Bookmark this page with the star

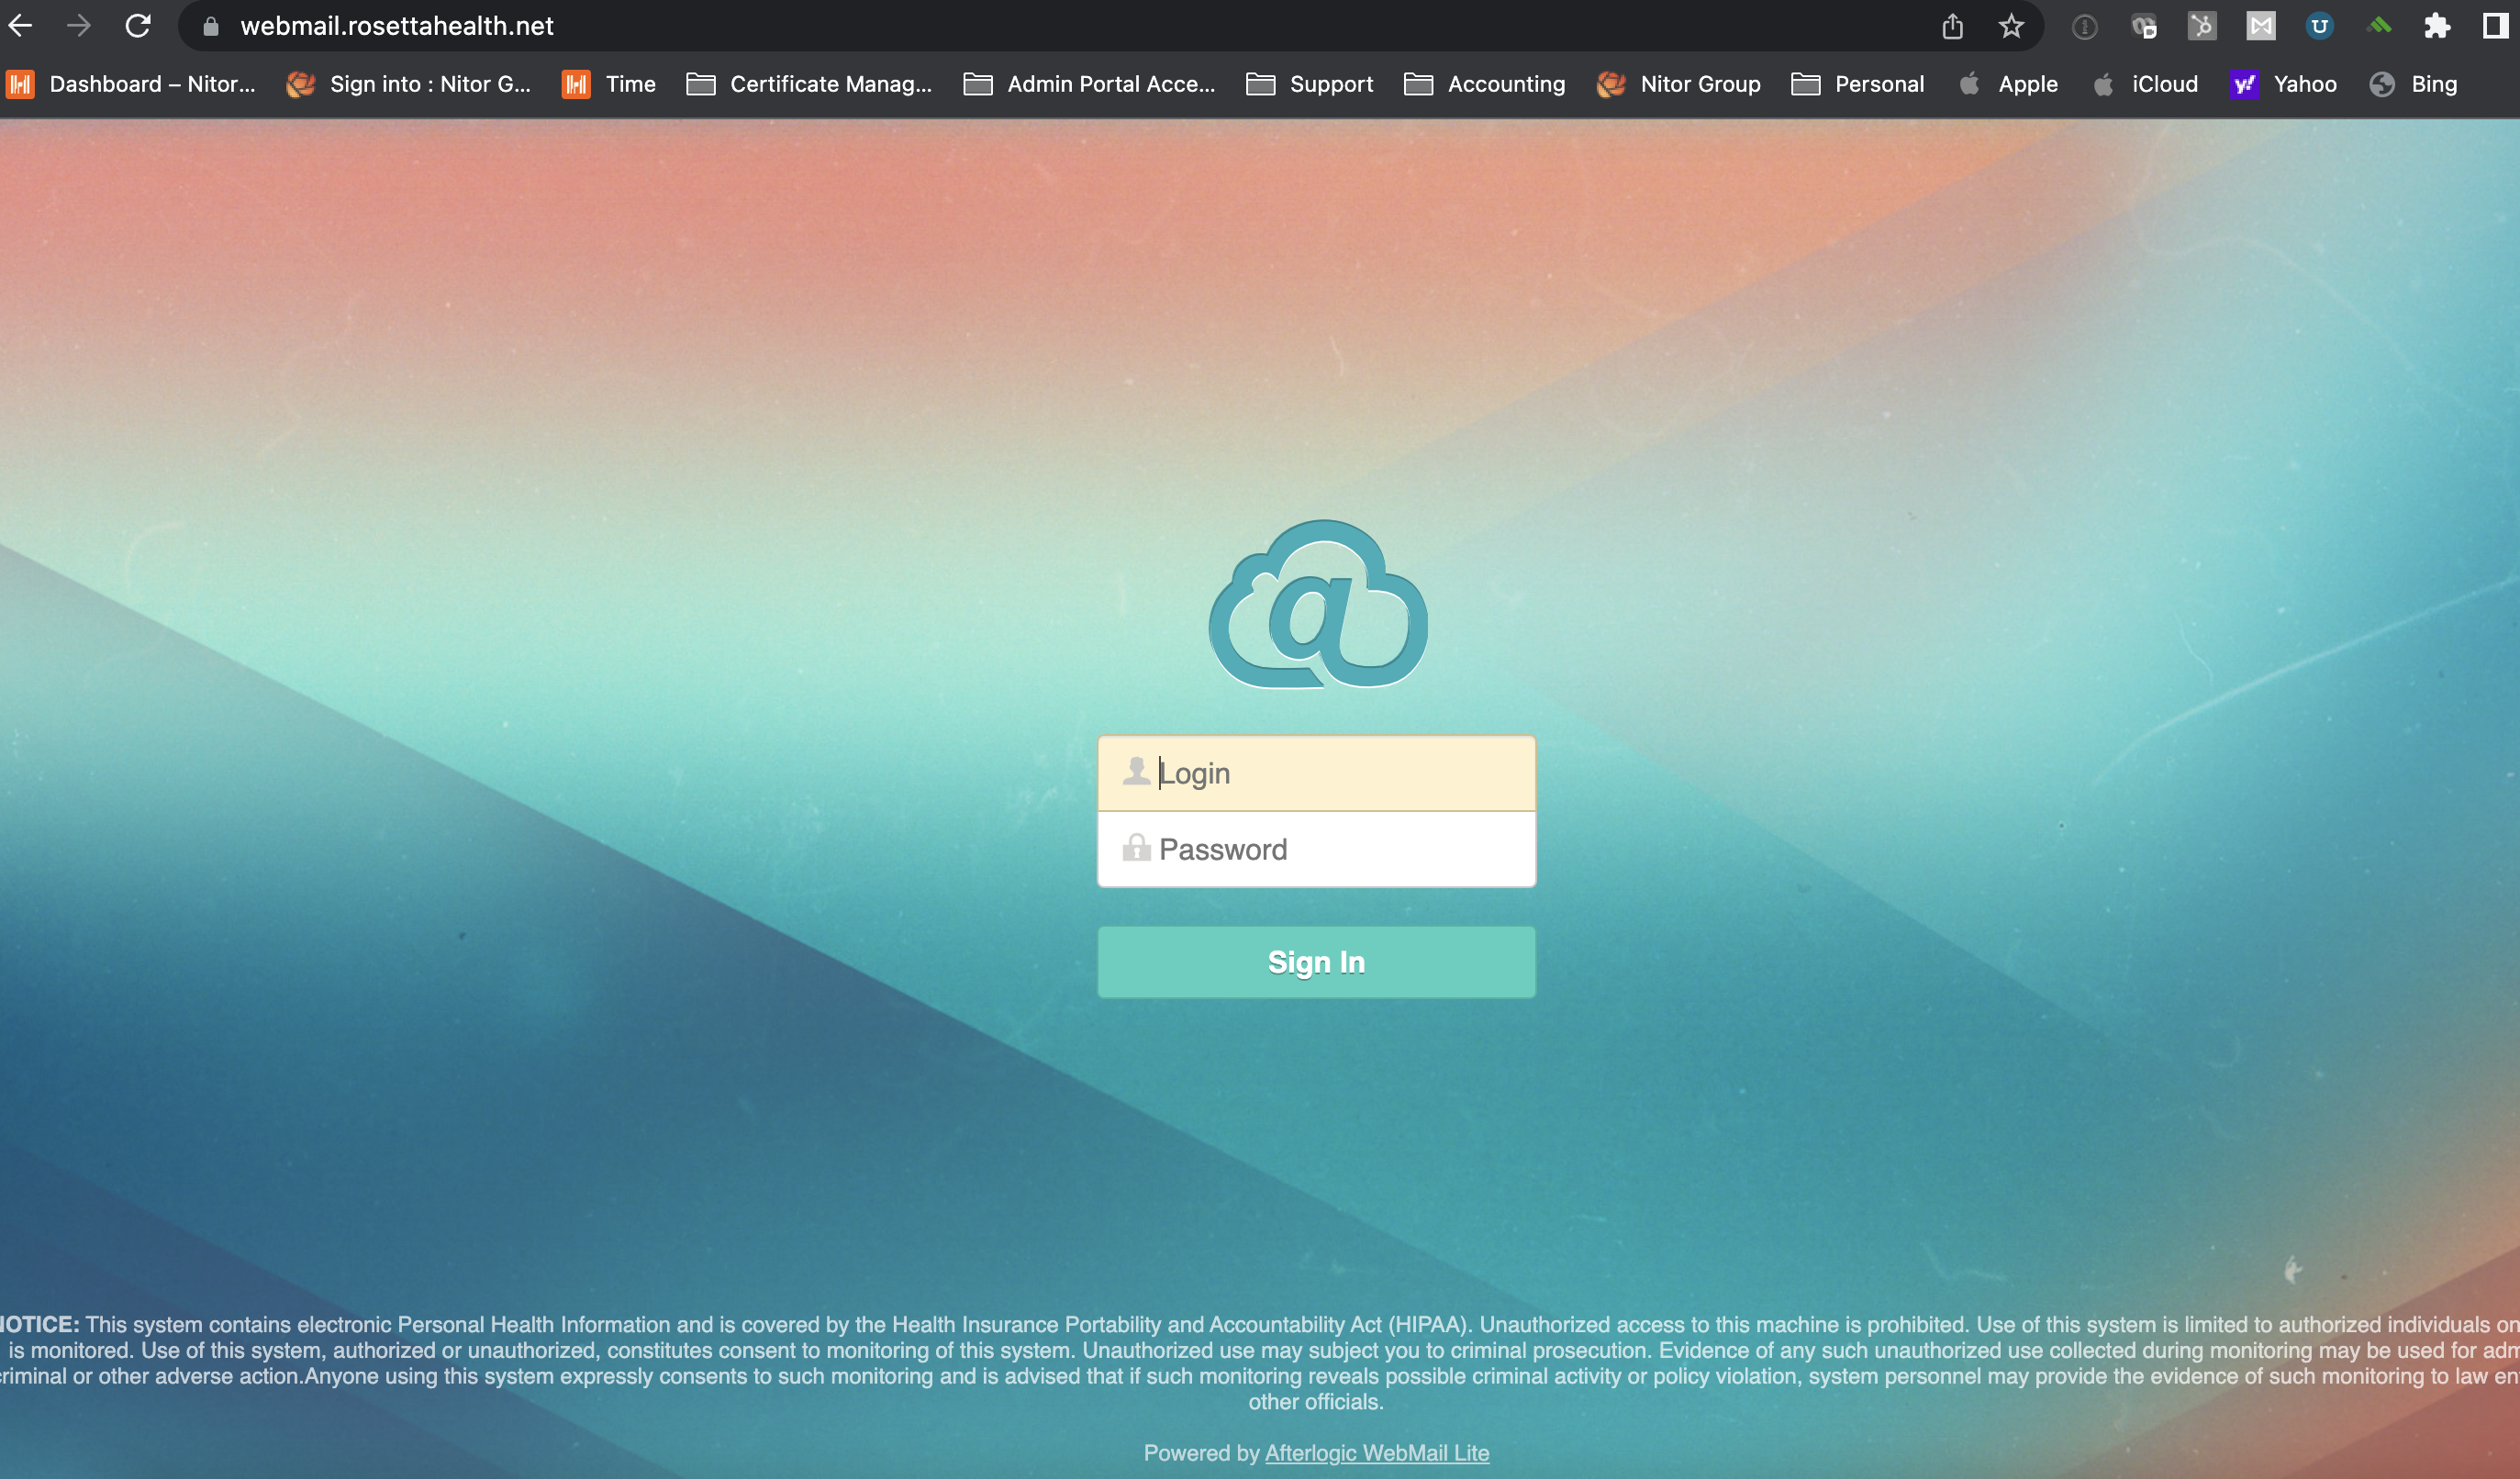(x=2011, y=26)
